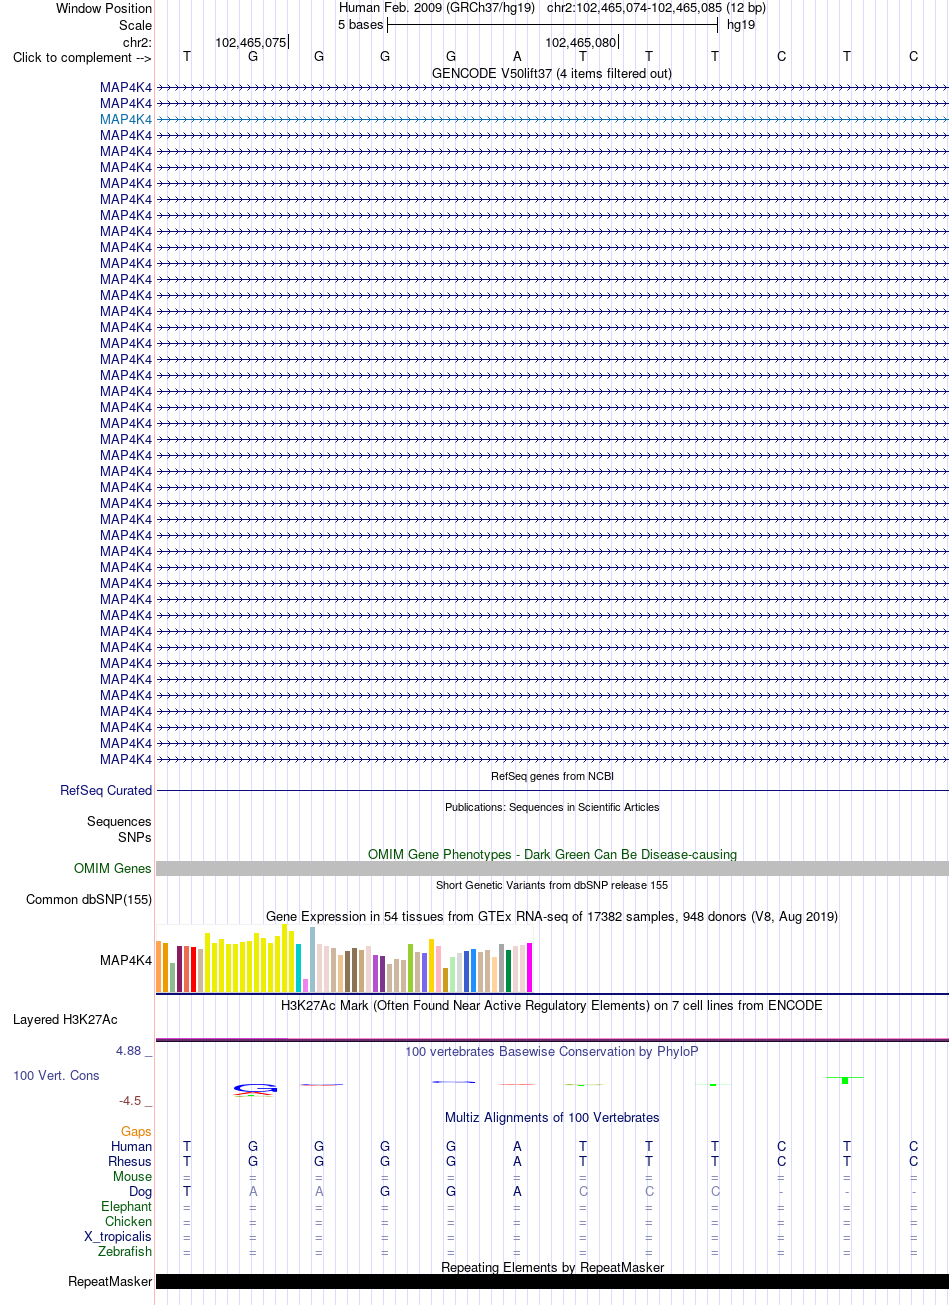Open the GTEx Gene Expression track title

tap(552, 917)
